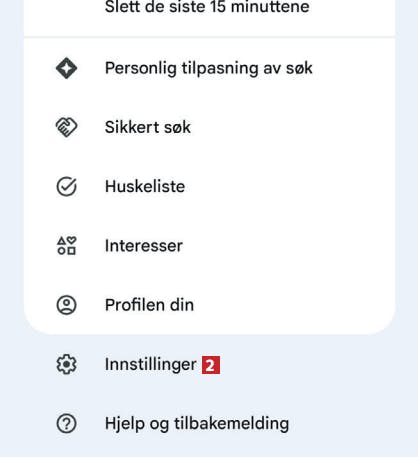Click the word tilpasning in personalization row

pyautogui.click(x=220, y=69)
